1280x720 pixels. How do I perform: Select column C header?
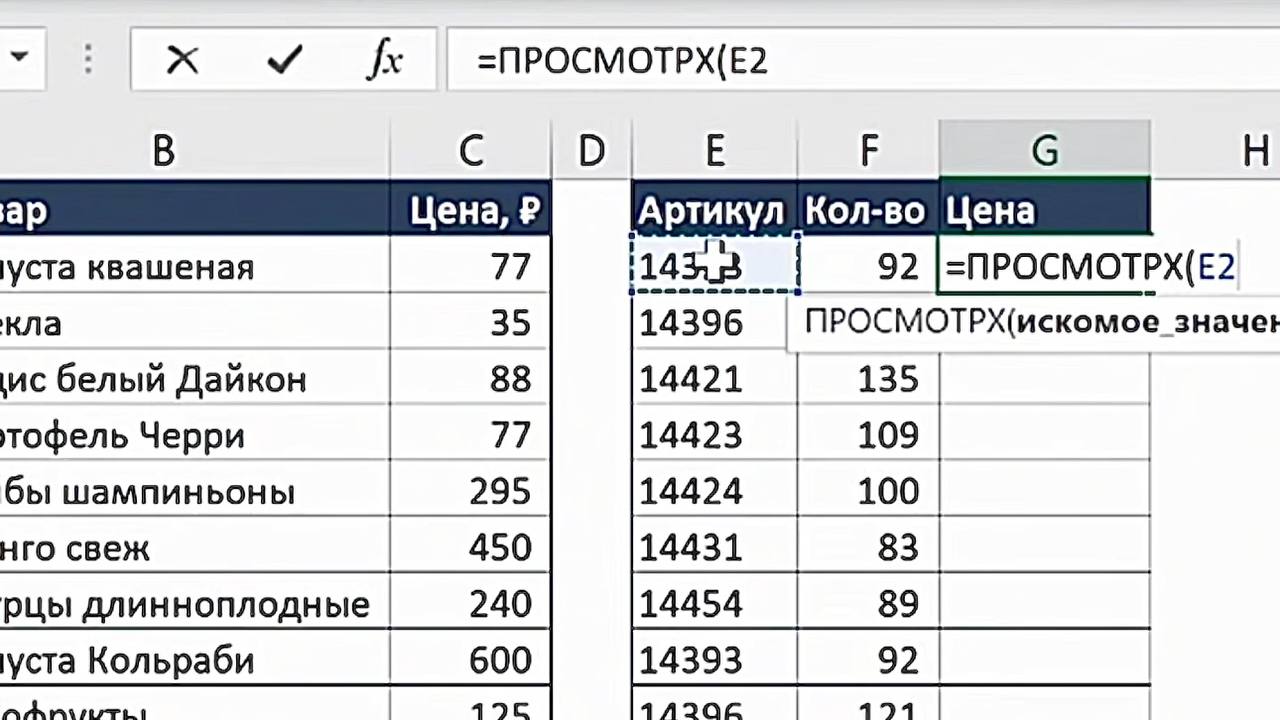(x=470, y=150)
